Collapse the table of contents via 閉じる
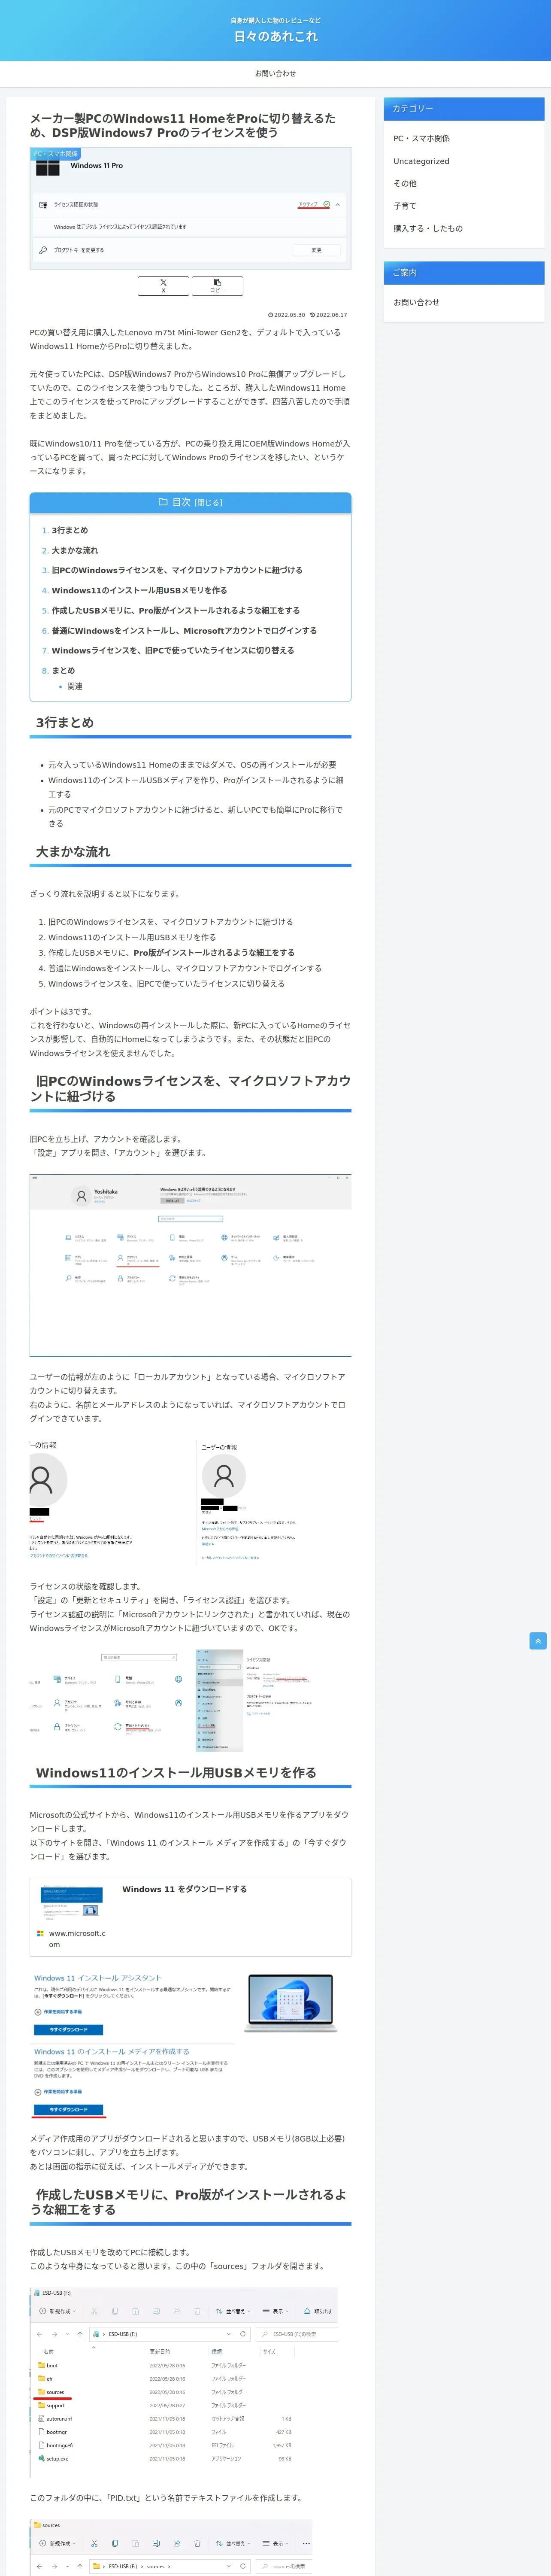Screen dimensions: 551x2576 point(208,503)
